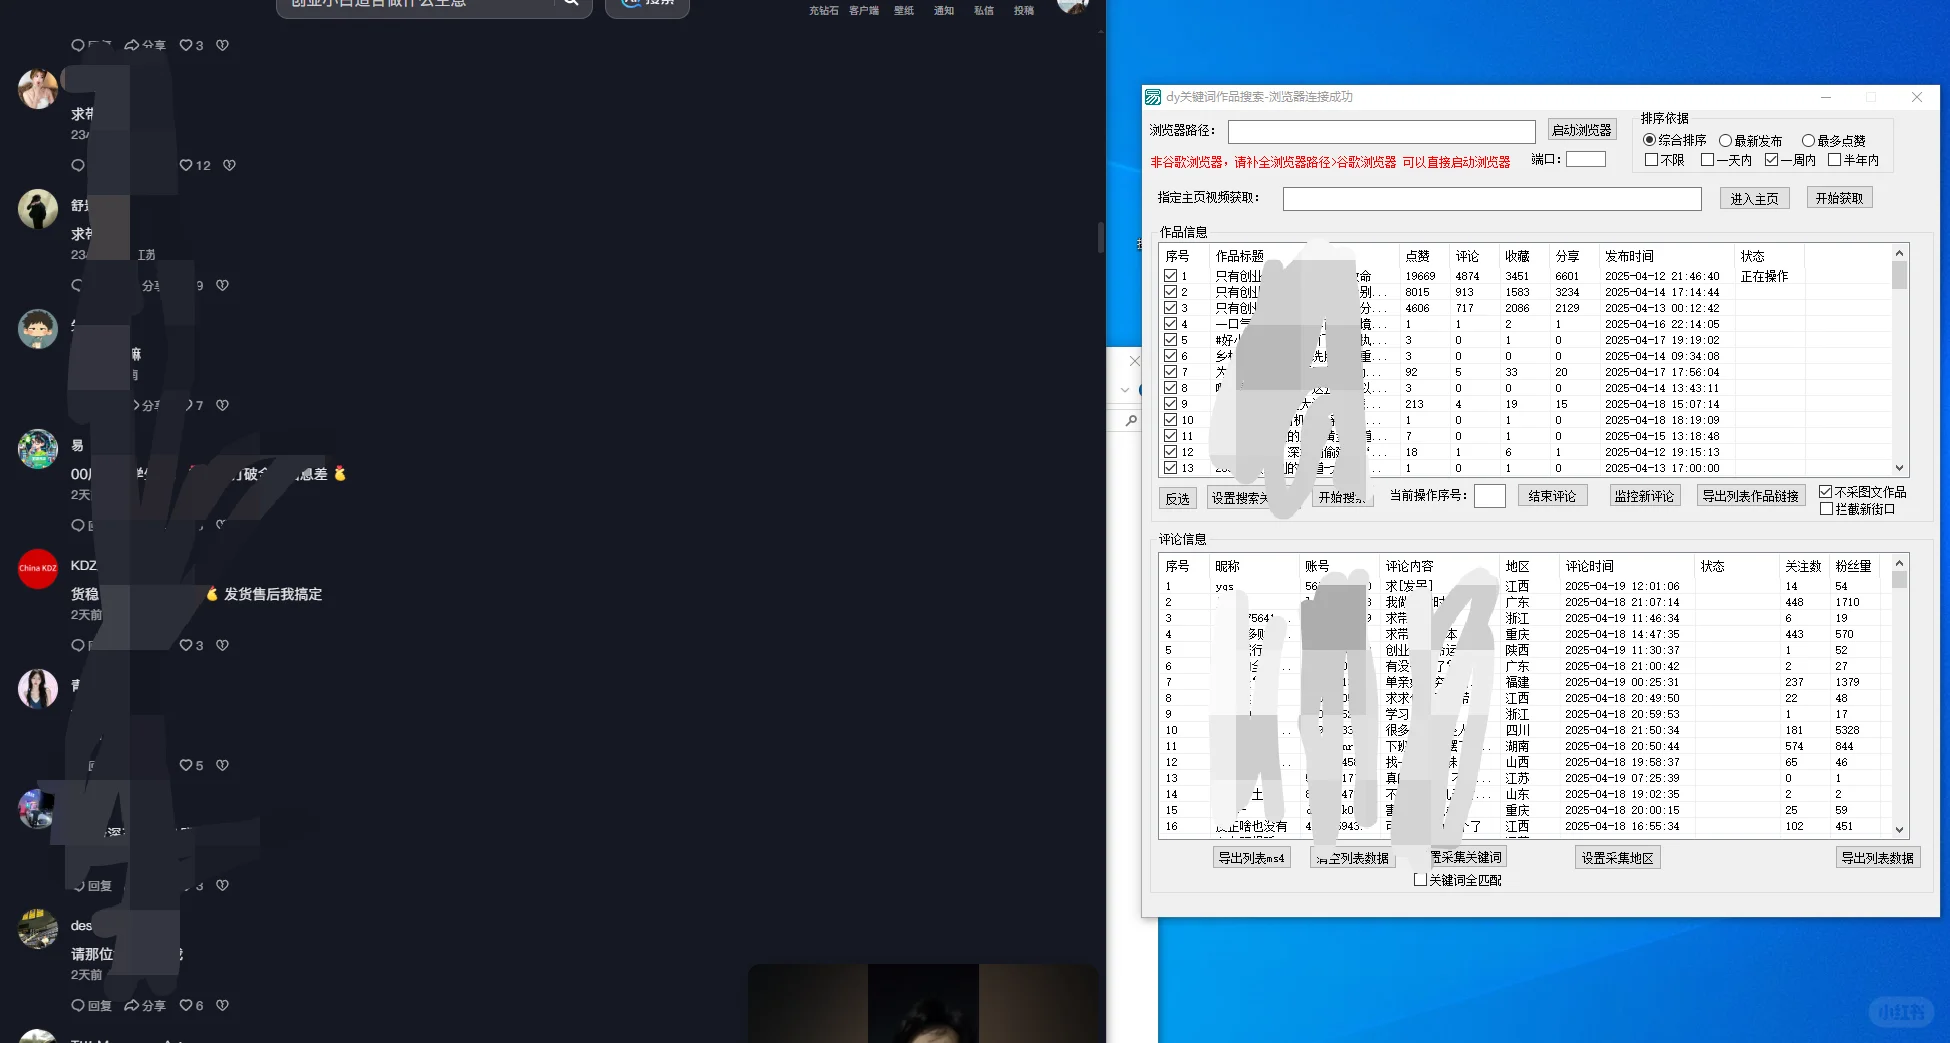
Task: Like the comment showing 12 likes
Action: (185, 165)
